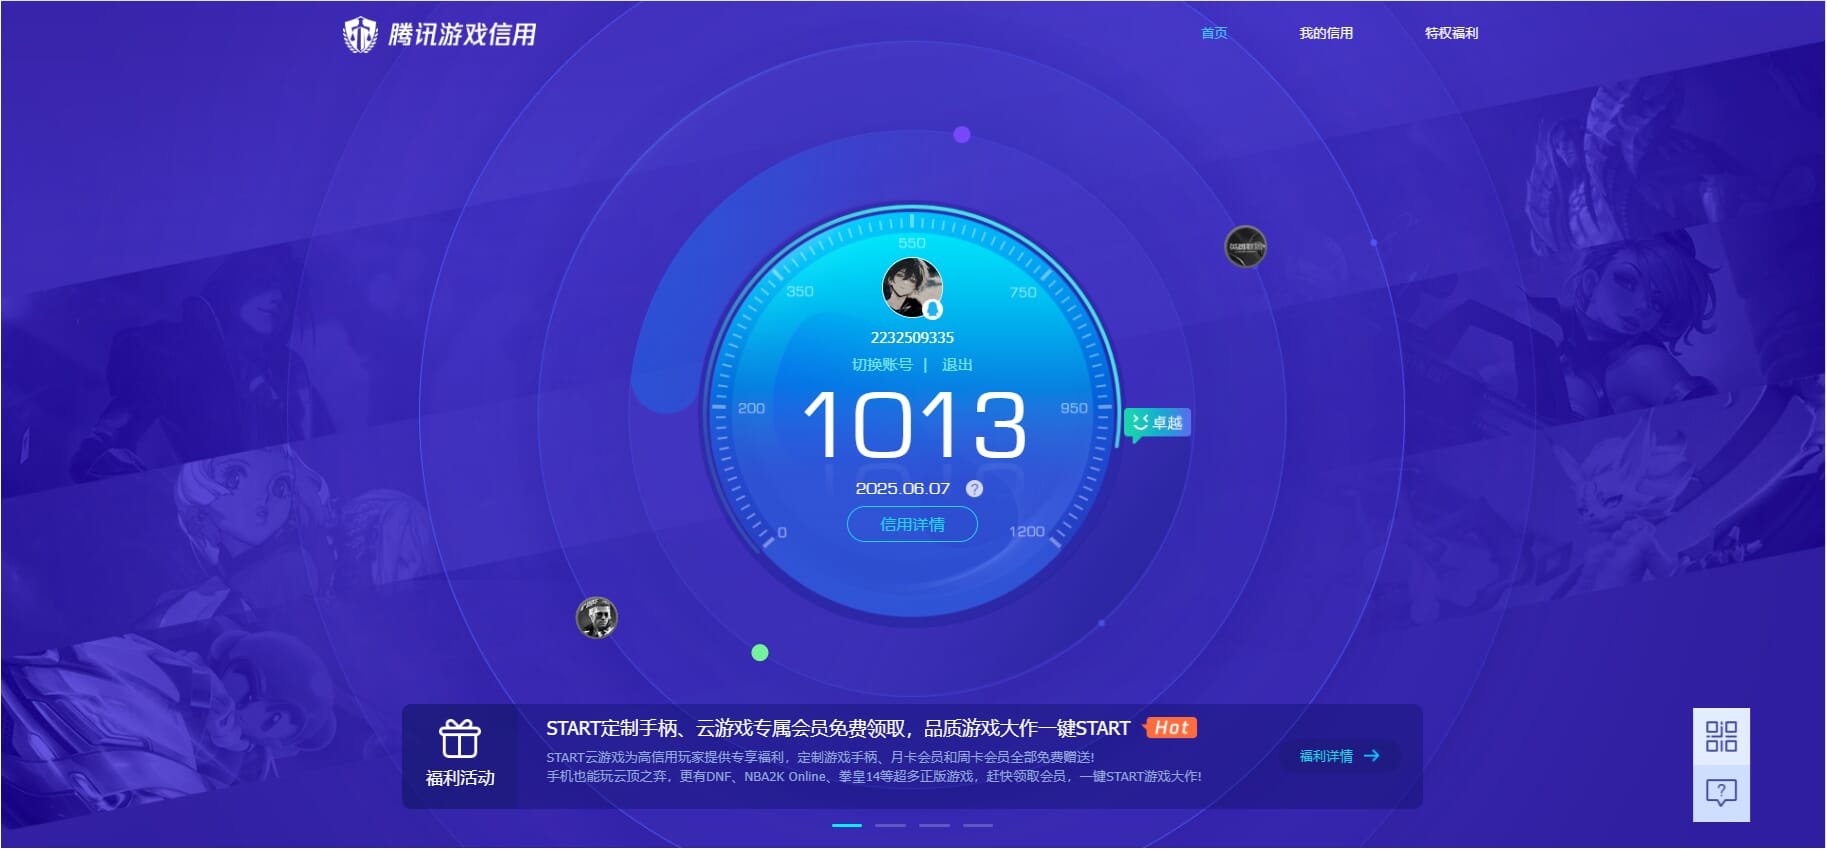Click the green orbit dot below the gauge
This screenshot has height=850, width=1827.
(760, 653)
